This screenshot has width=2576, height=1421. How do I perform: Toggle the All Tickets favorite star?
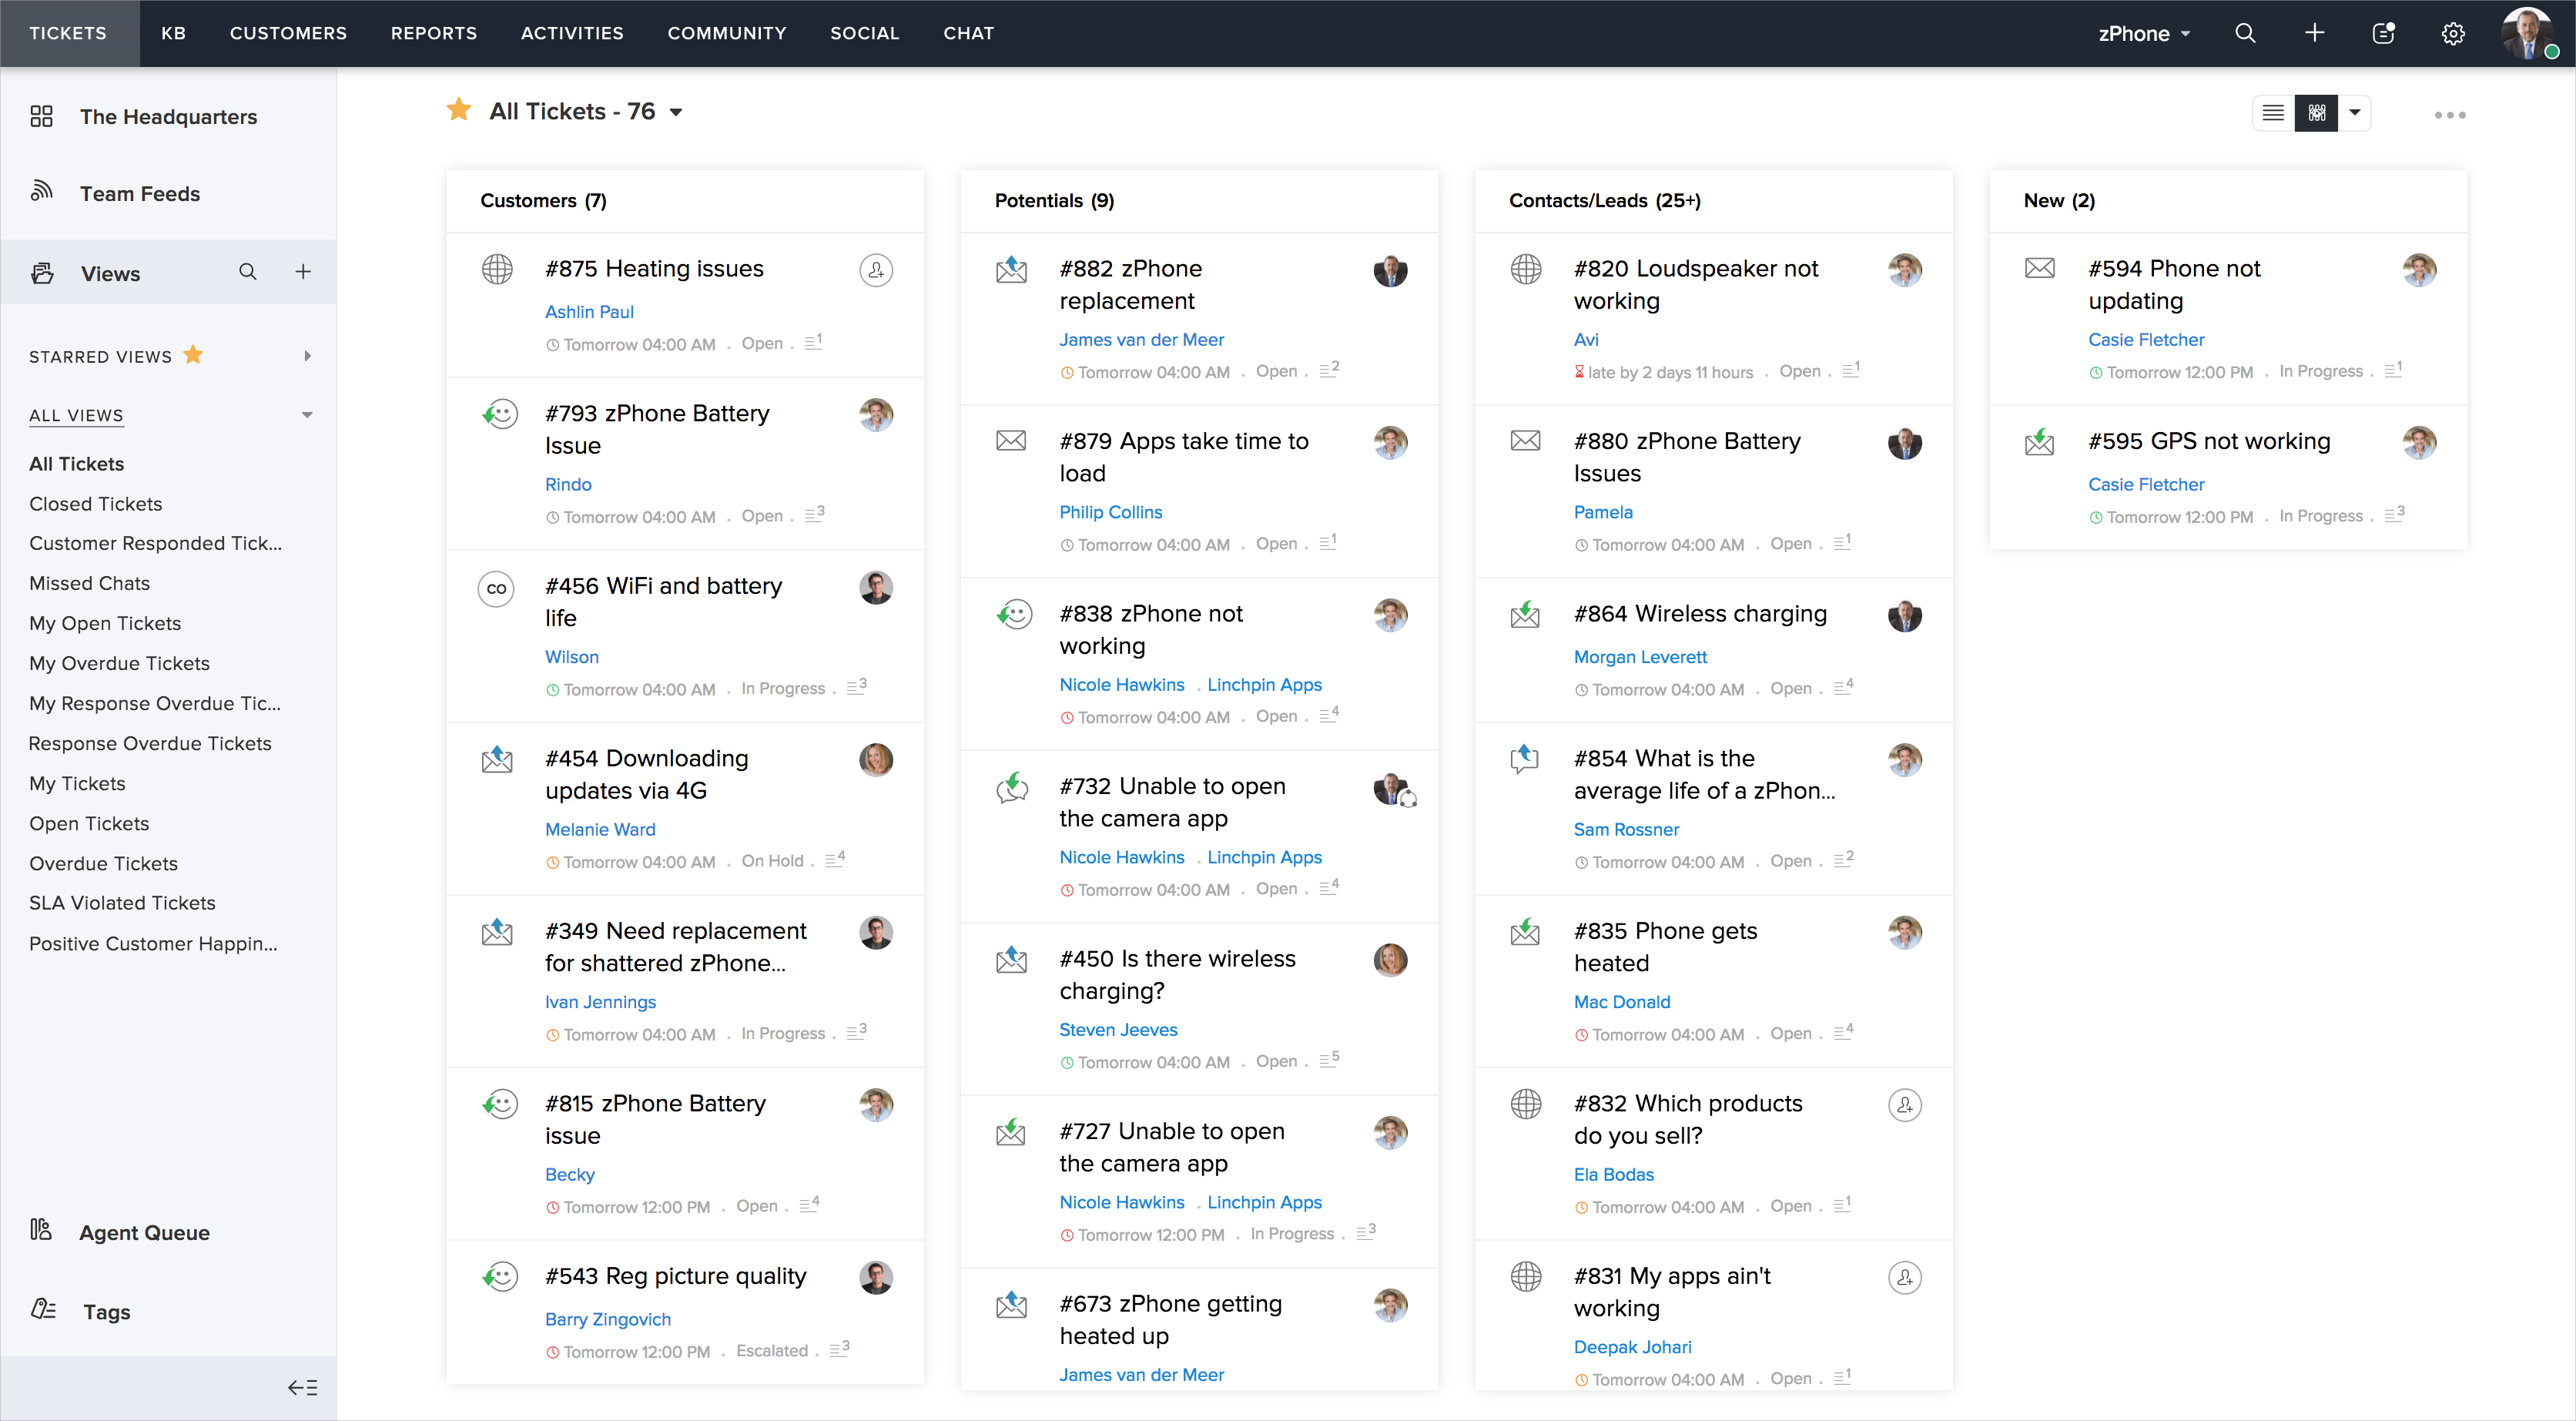coord(459,110)
